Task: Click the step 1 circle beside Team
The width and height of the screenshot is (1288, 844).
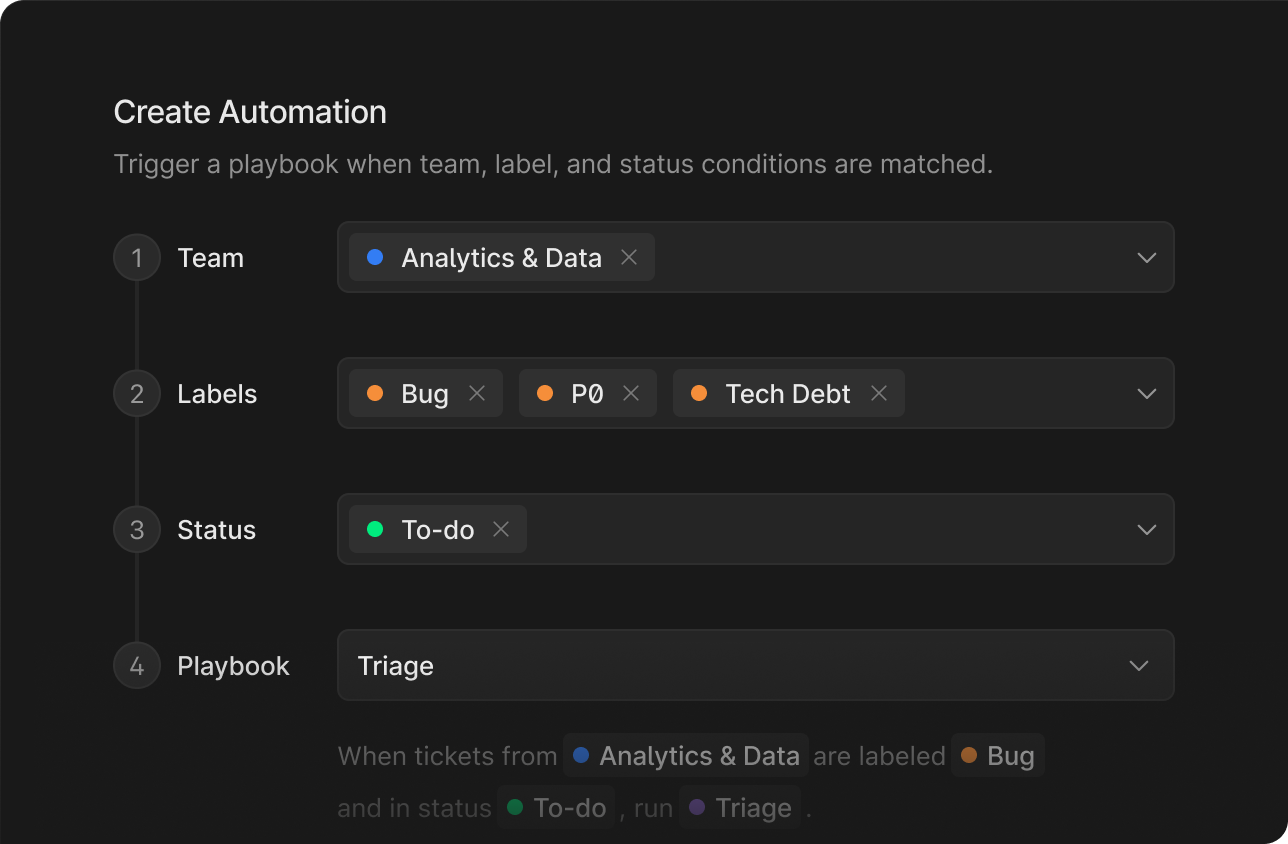Action: click(x=137, y=257)
